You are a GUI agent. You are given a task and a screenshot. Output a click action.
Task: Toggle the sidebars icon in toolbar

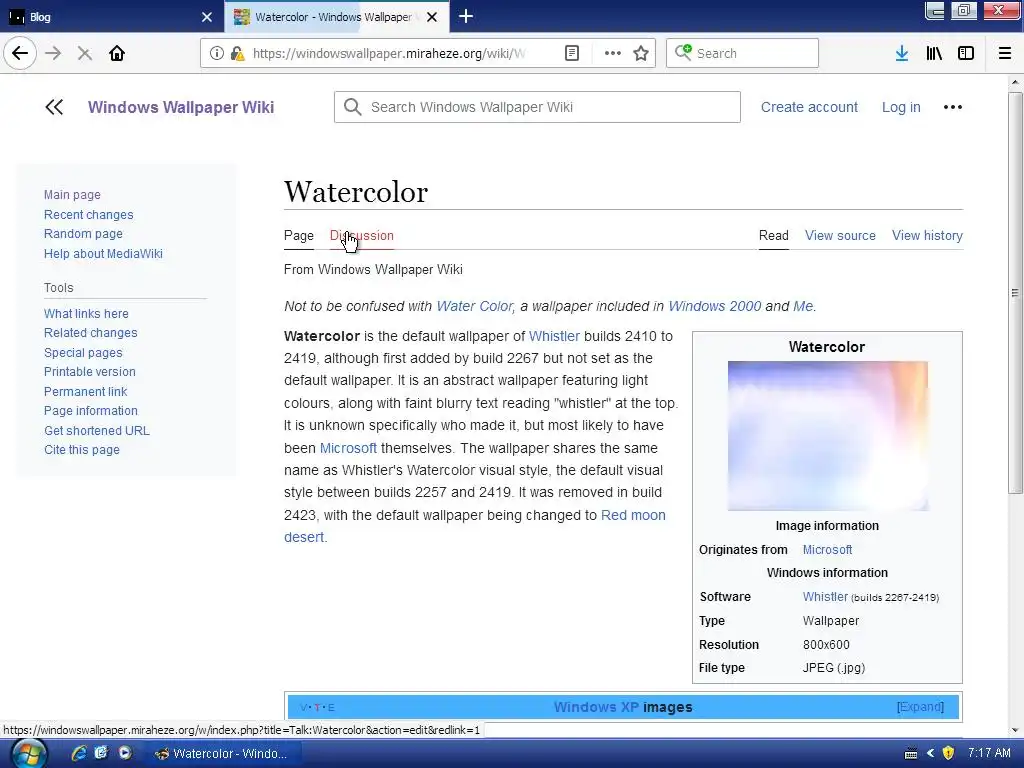966,53
